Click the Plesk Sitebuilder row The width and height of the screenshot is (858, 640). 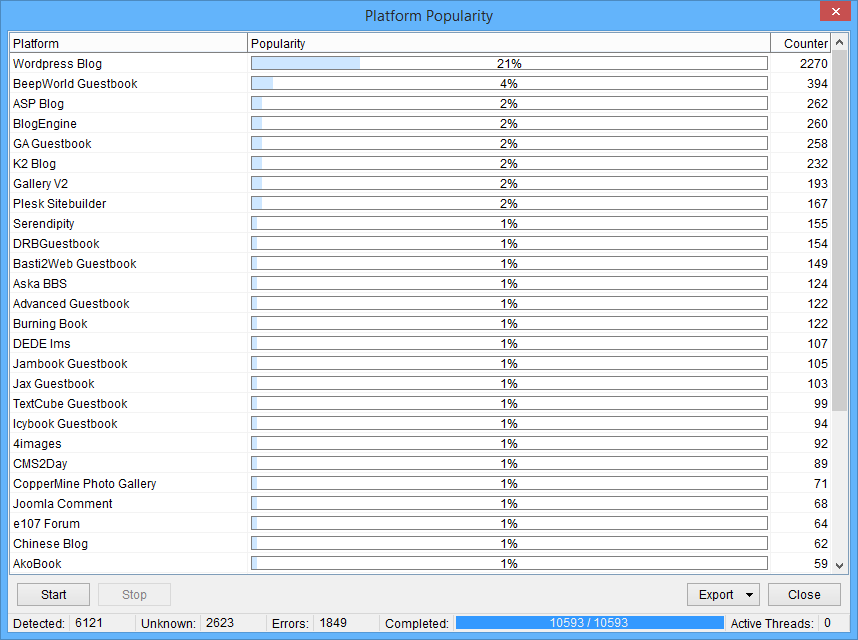tap(59, 204)
